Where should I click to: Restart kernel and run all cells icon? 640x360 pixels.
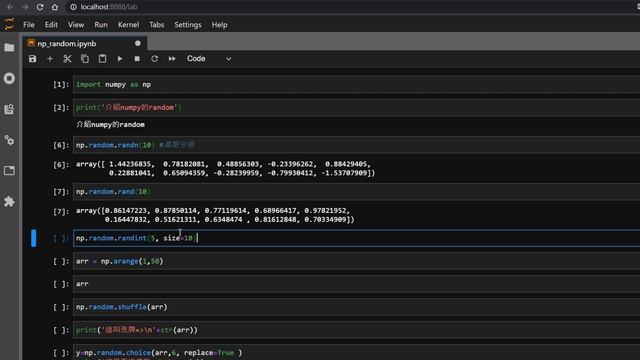172,59
